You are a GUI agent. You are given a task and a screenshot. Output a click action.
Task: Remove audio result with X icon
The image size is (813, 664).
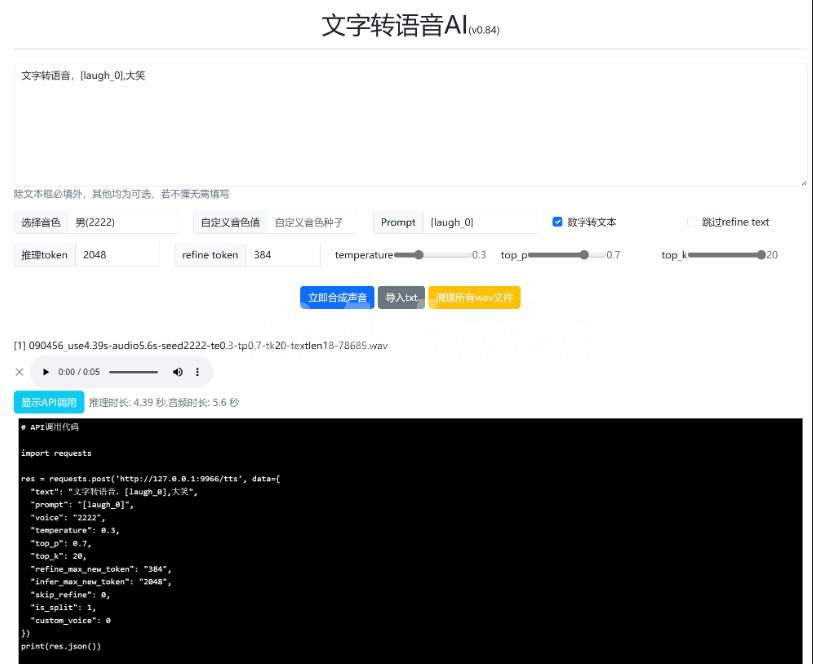click(19, 372)
